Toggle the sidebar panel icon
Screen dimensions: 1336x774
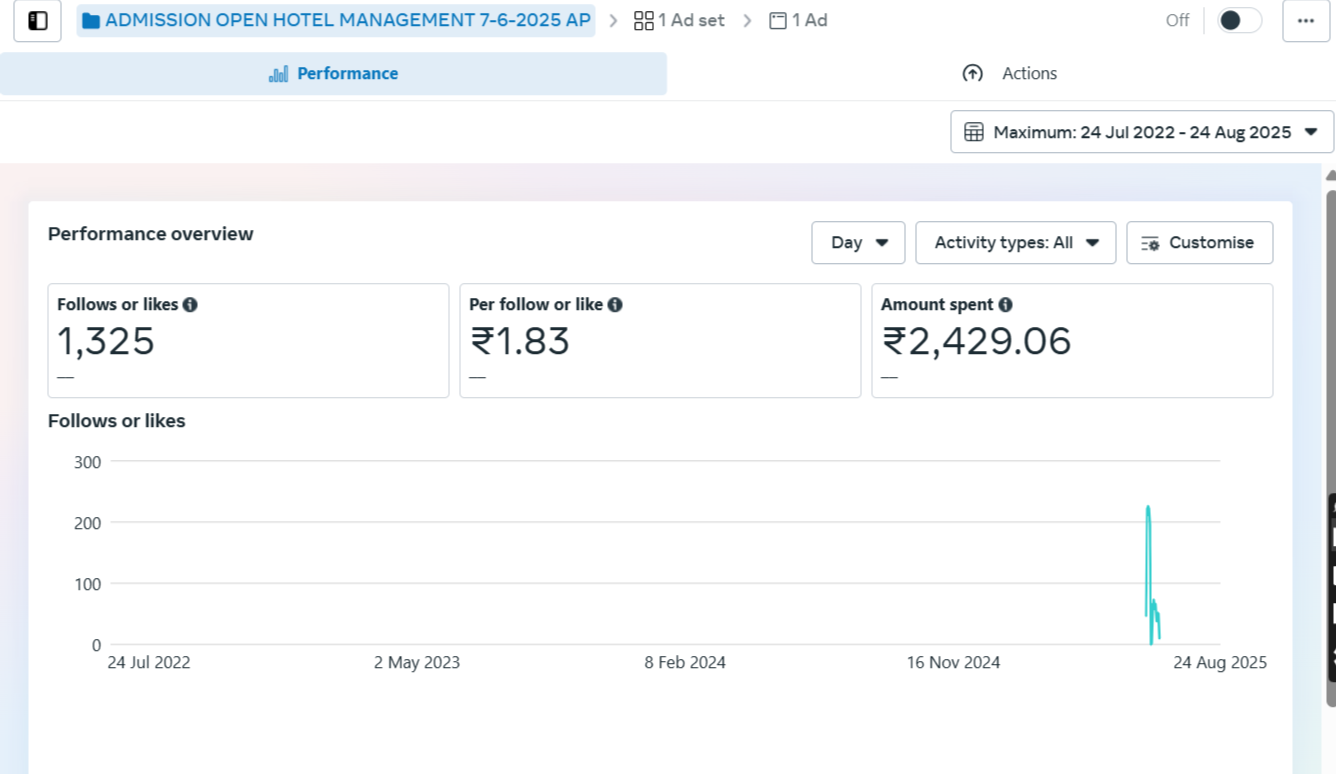pos(38,21)
